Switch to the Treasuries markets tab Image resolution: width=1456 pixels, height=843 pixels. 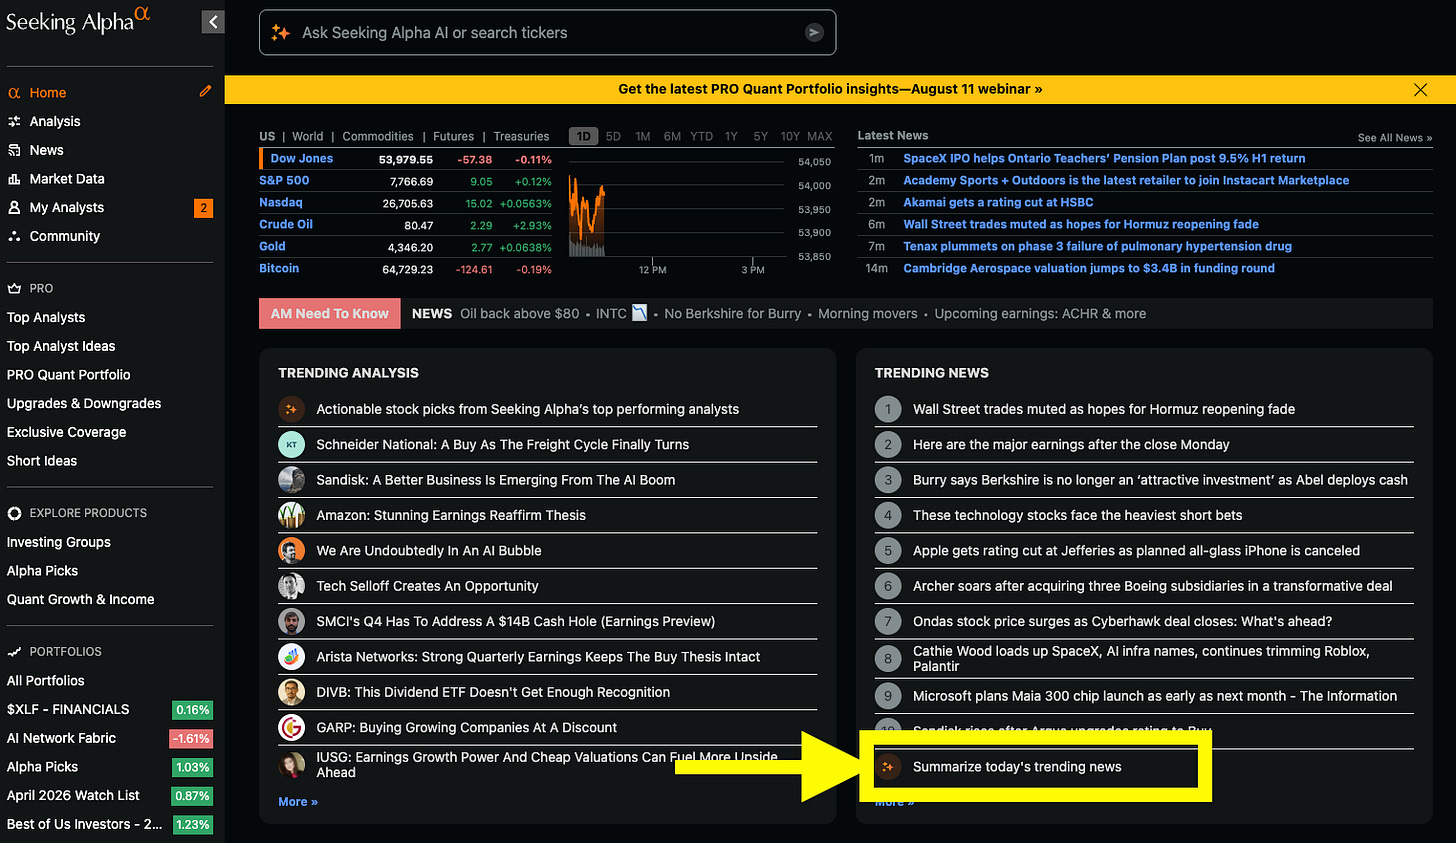pyautogui.click(x=521, y=136)
